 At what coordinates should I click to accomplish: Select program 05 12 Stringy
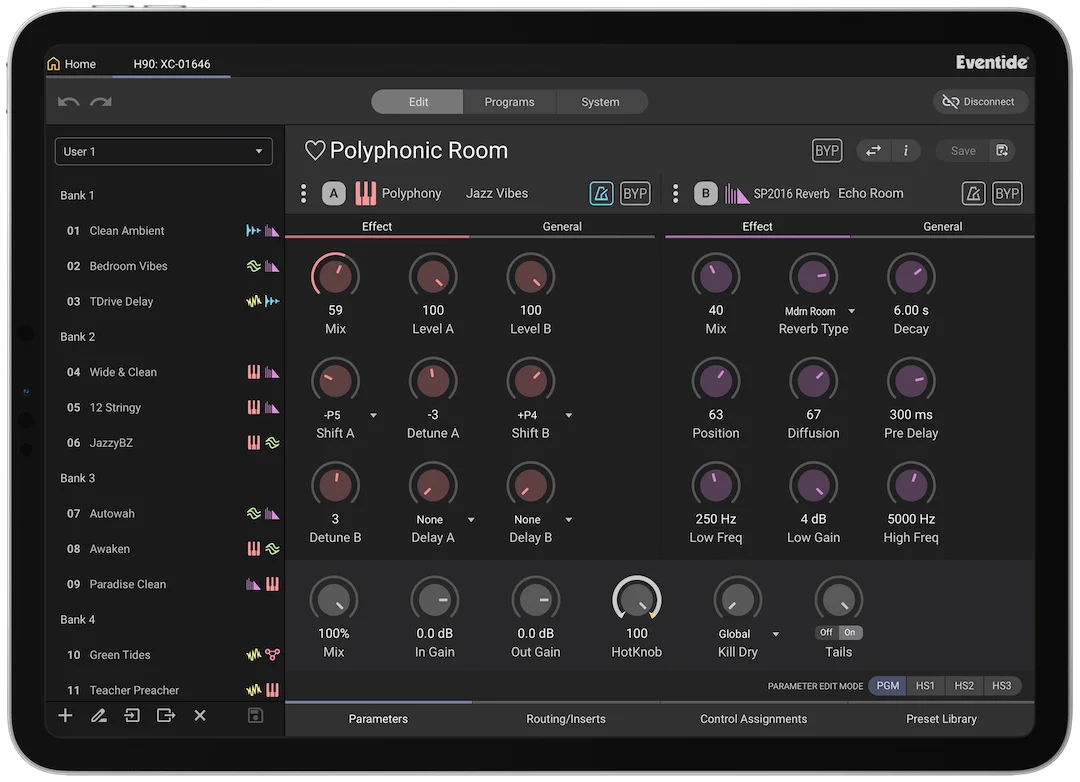[x=166, y=407]
